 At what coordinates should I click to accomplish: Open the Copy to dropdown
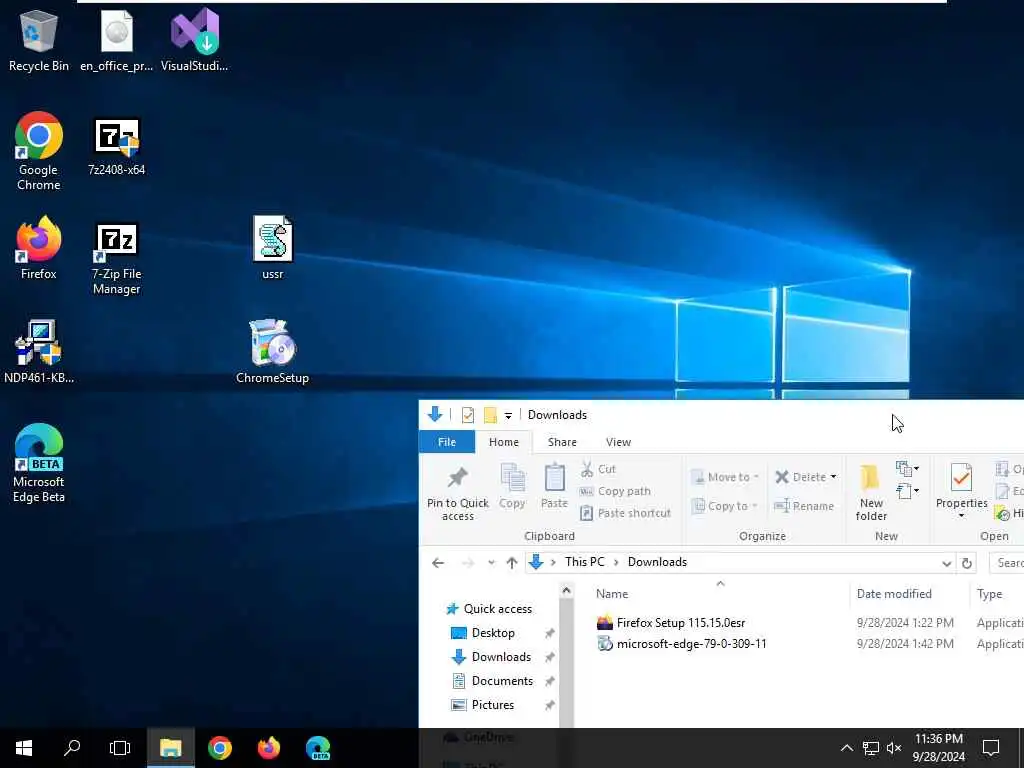click(724, 506)
